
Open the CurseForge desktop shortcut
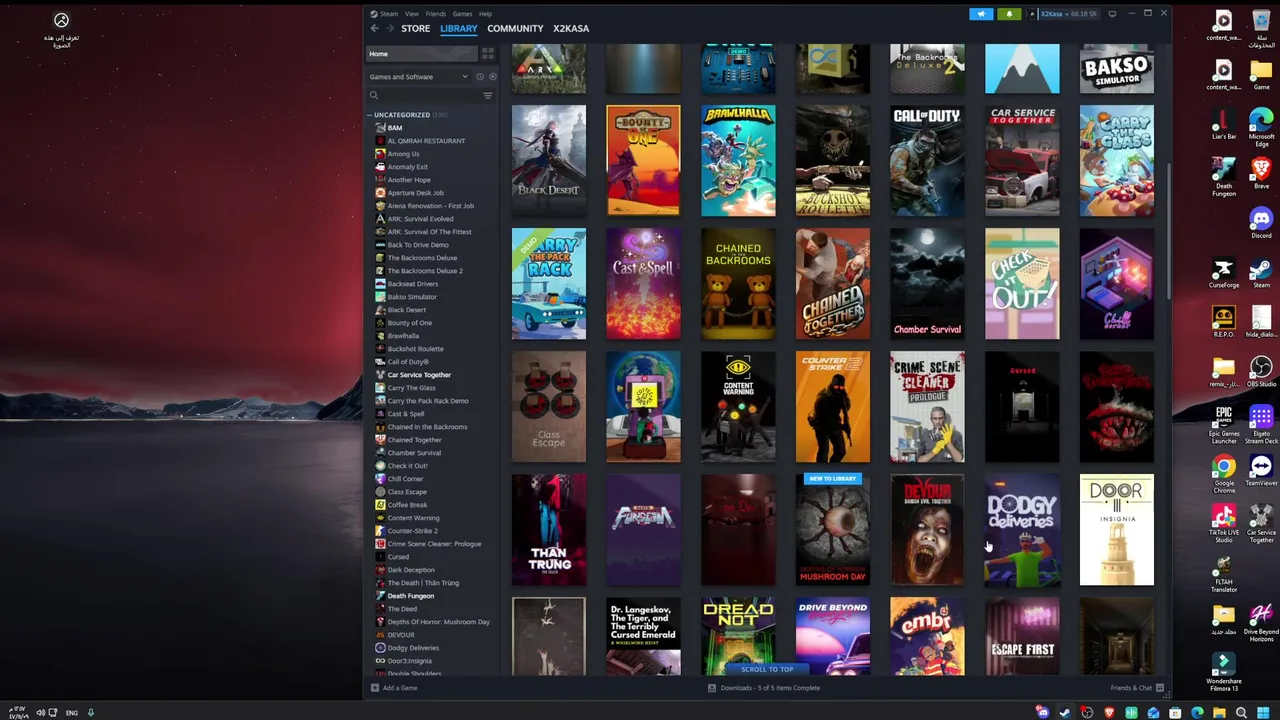1224,273
